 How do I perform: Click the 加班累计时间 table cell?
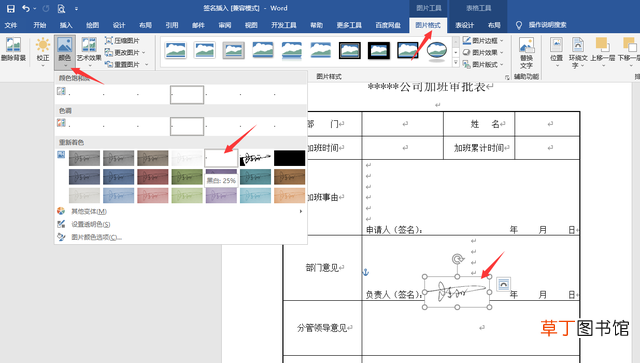click(x=479, y=148)
